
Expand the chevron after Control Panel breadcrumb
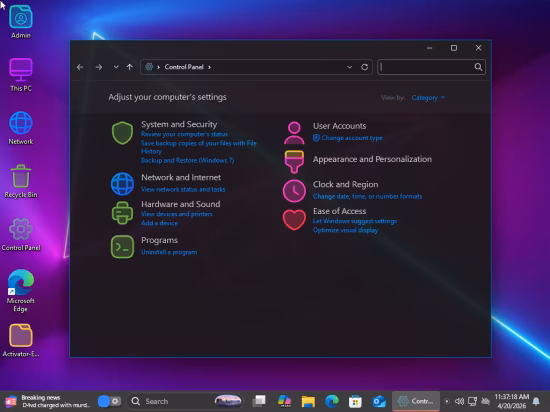click(209, 67)
